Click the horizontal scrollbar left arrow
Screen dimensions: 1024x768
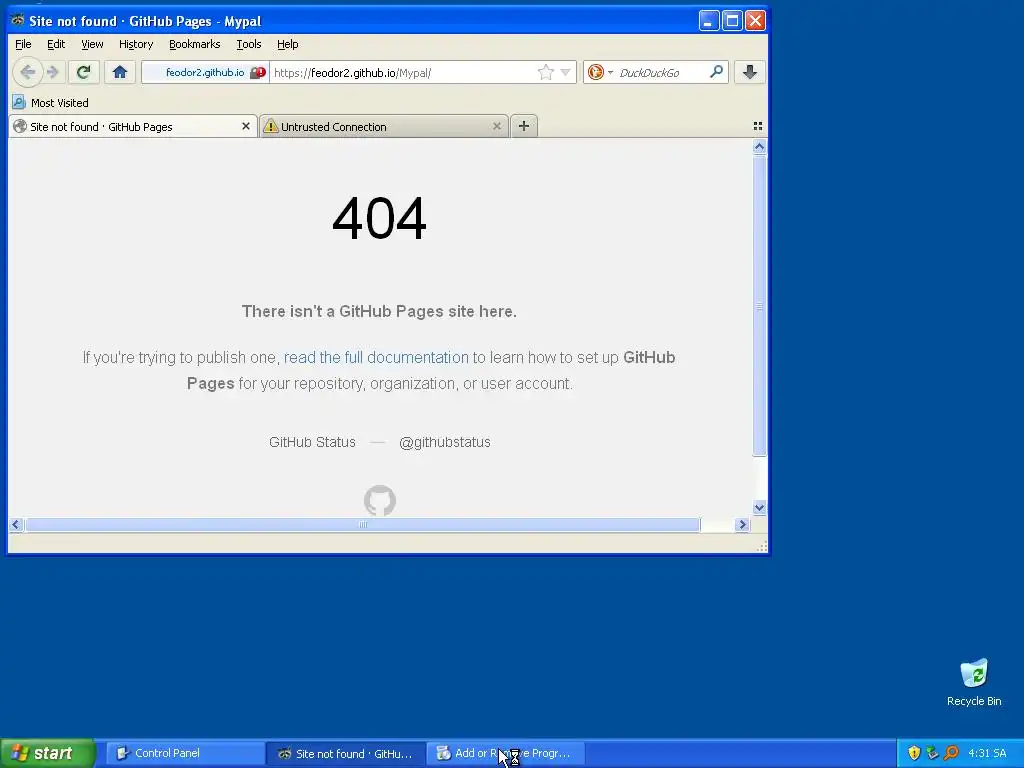click(x=16, y=524)
